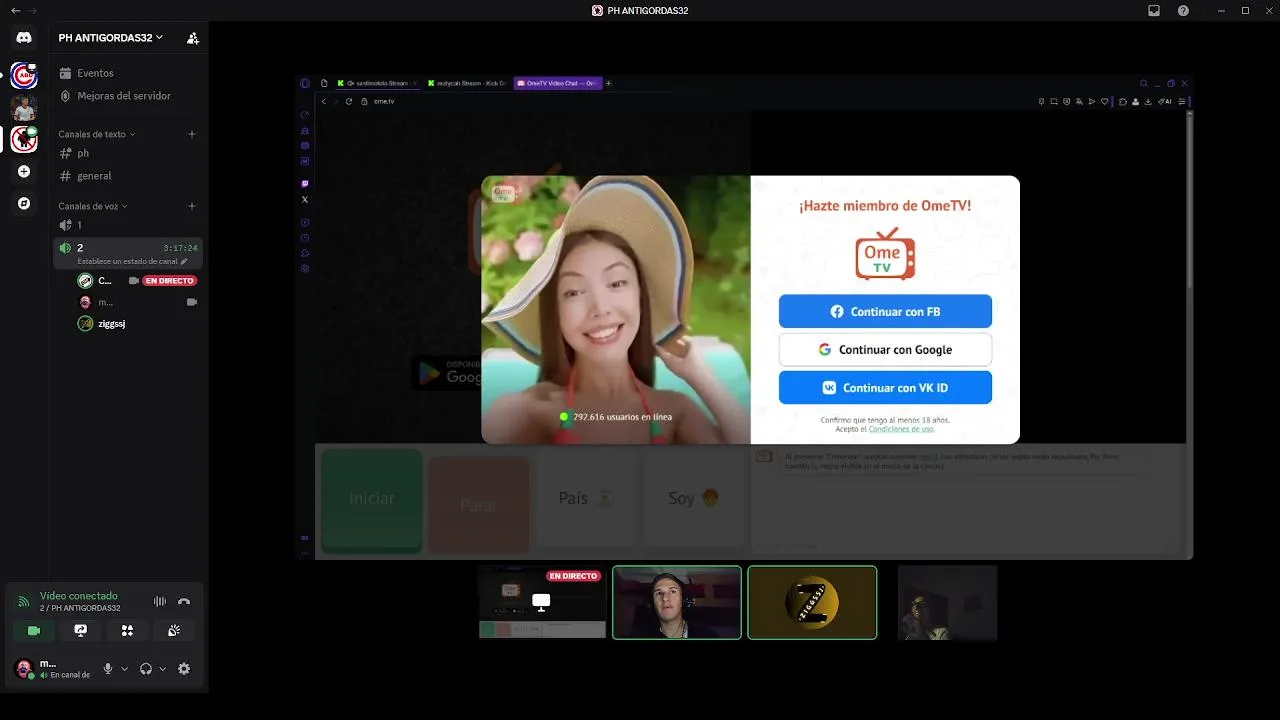Click streamed browser page scrollbar
This screenshot has height=720, width=1280.
pos(1189,200)
